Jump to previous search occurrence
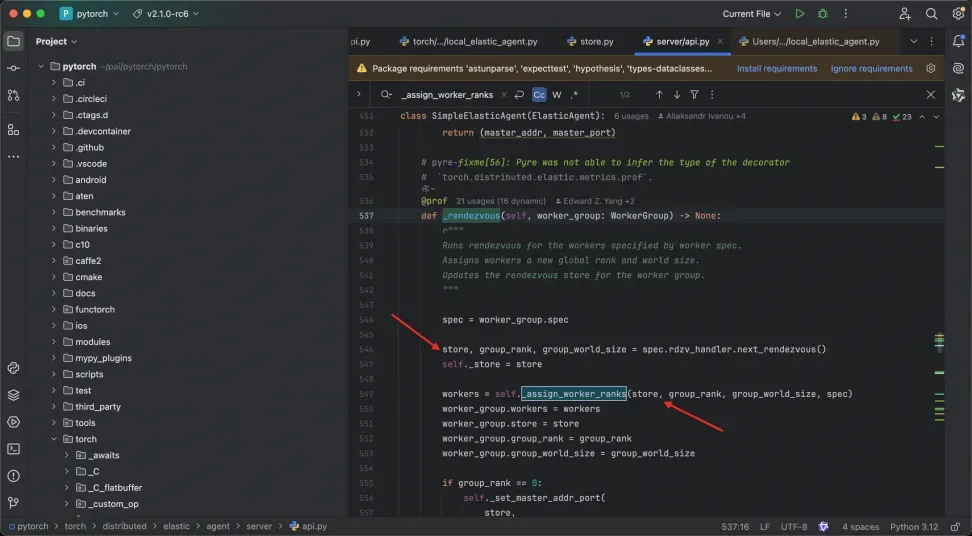 click(x=659, y=95)
